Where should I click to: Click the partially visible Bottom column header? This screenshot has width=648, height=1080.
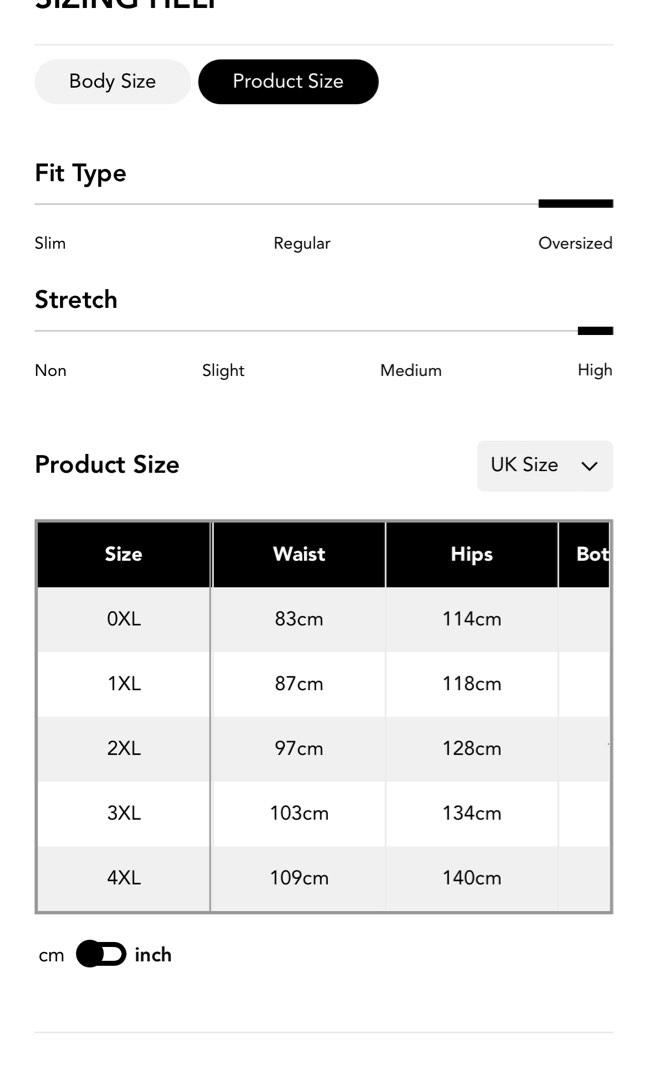[x=590, y=554]
